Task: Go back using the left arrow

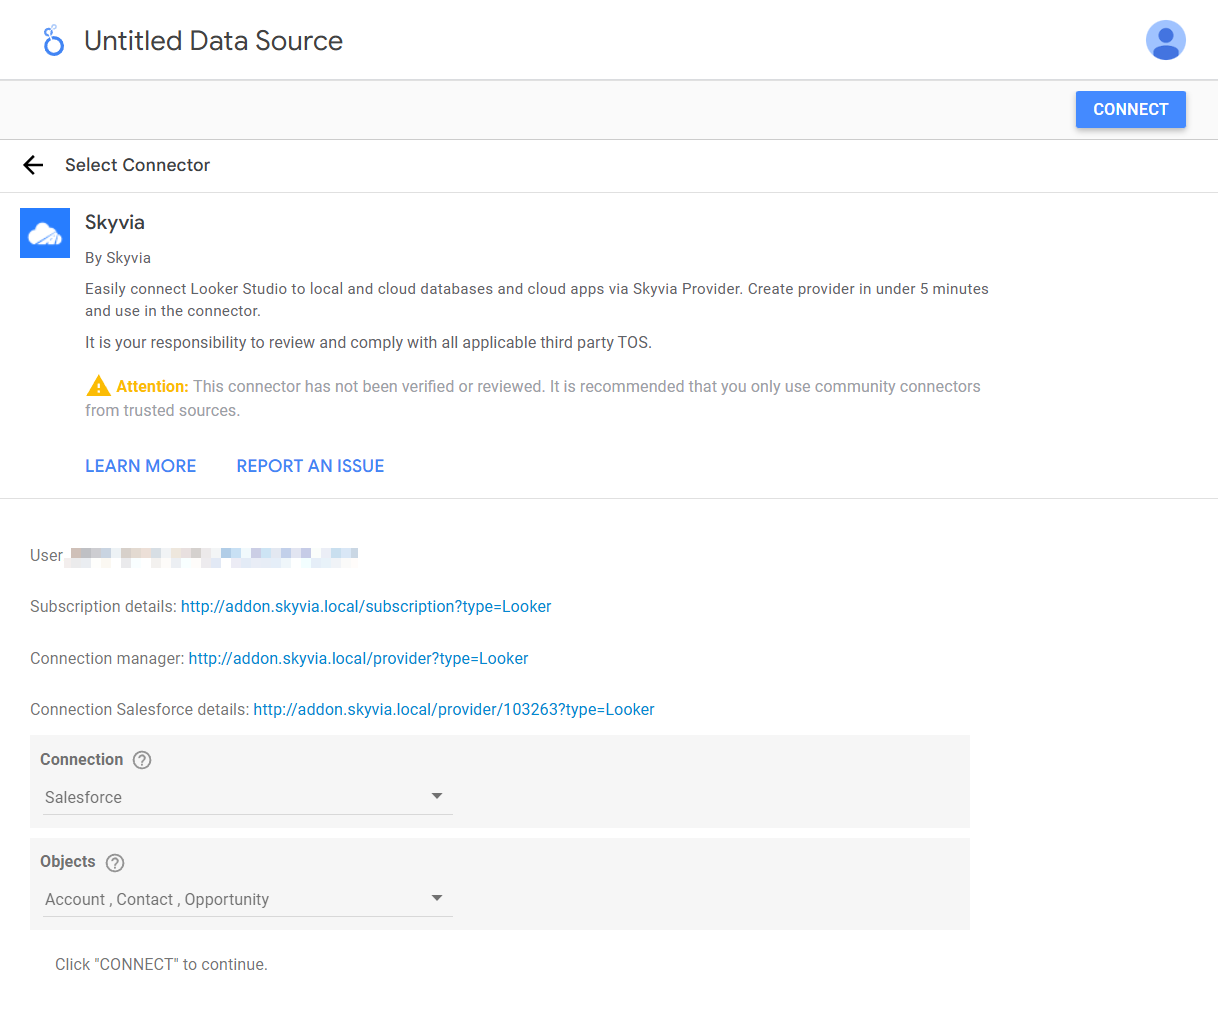Action: coord(34,165)
